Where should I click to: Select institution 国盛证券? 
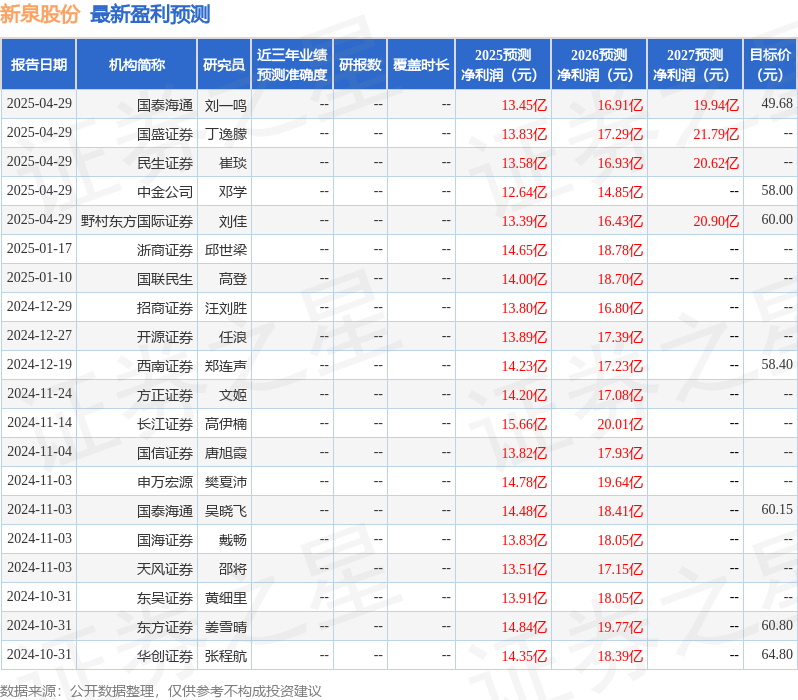[x=165, y=134]
